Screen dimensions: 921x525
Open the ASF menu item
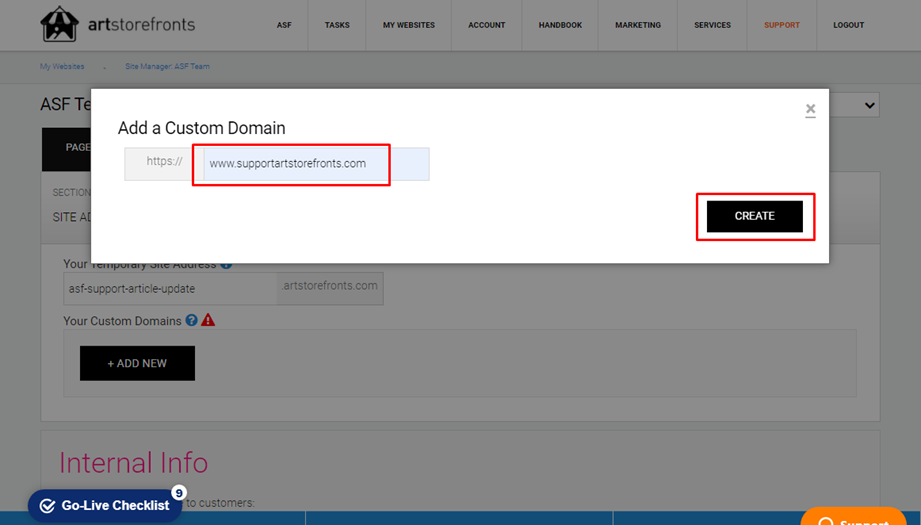click(x=284, y=25)
